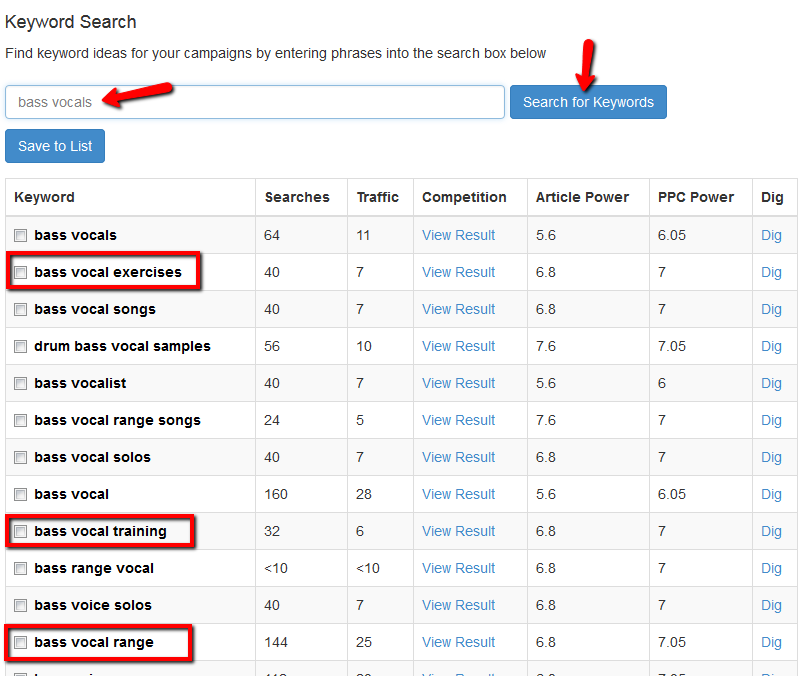Open View Result for 'bass vocal songs'

click(458, 309)
